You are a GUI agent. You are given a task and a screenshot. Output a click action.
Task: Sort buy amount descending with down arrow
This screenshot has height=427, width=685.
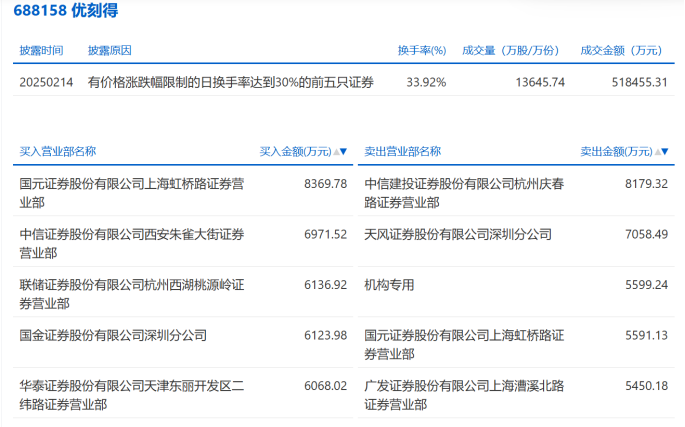point(343,152)
